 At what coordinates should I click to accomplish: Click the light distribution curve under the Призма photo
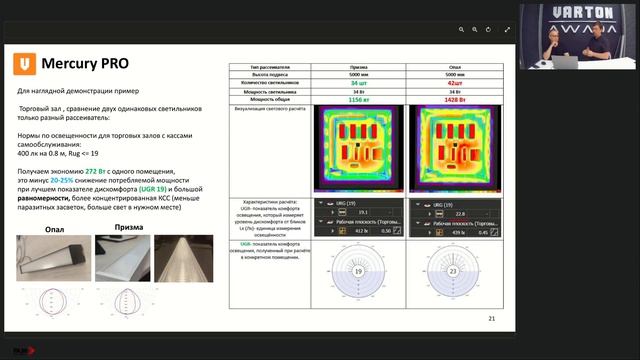tap(127, 303)
